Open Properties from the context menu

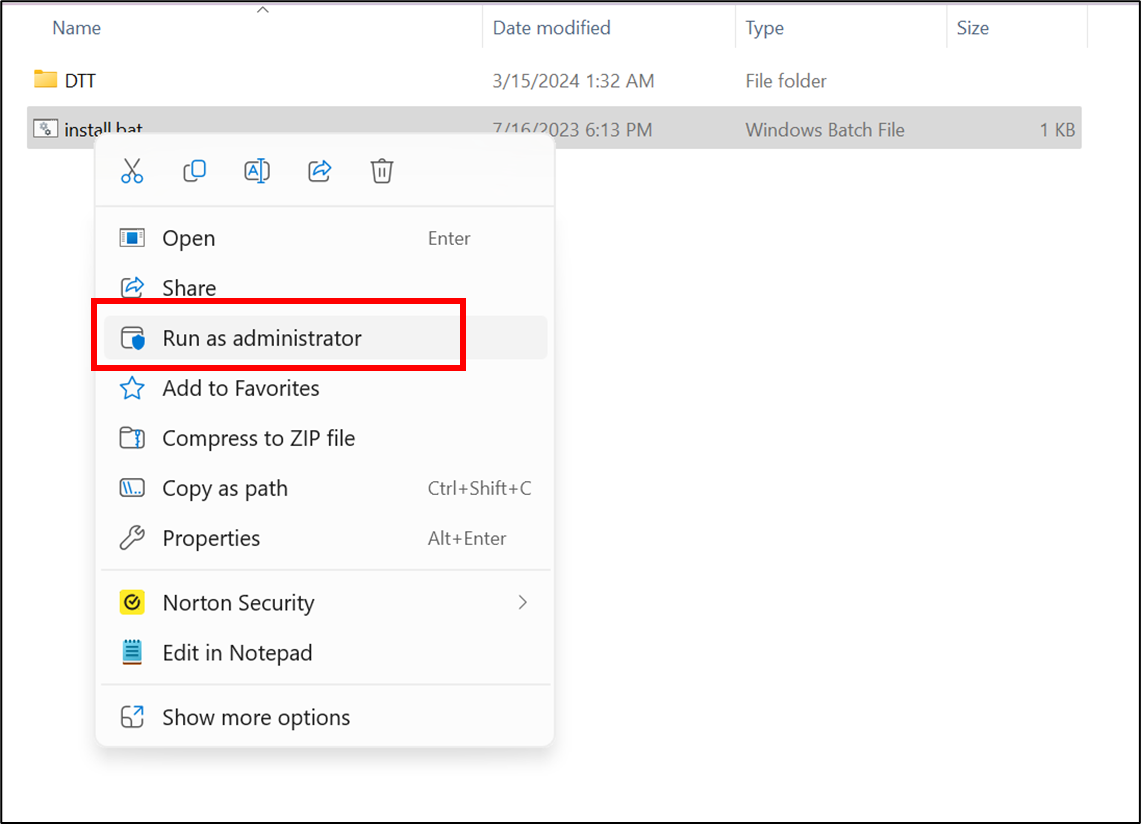pos(211,538)
